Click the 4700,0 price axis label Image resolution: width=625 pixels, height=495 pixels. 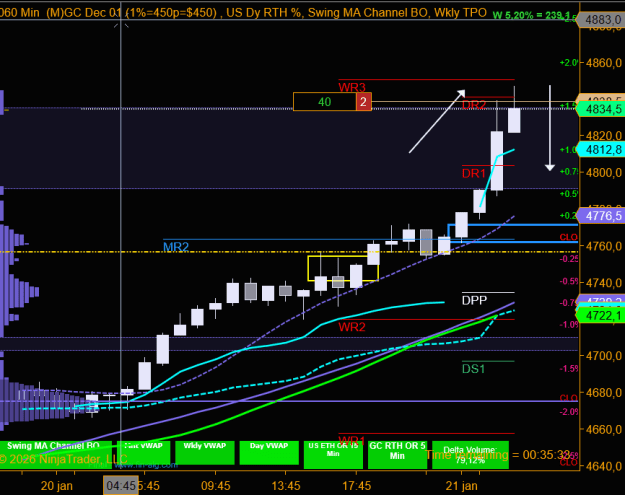point(604,356)
